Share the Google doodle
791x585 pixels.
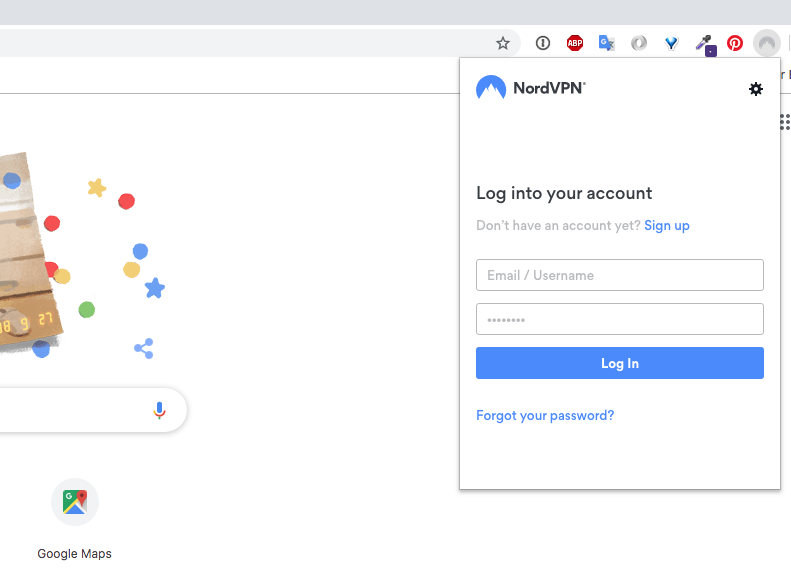(144, 348)
